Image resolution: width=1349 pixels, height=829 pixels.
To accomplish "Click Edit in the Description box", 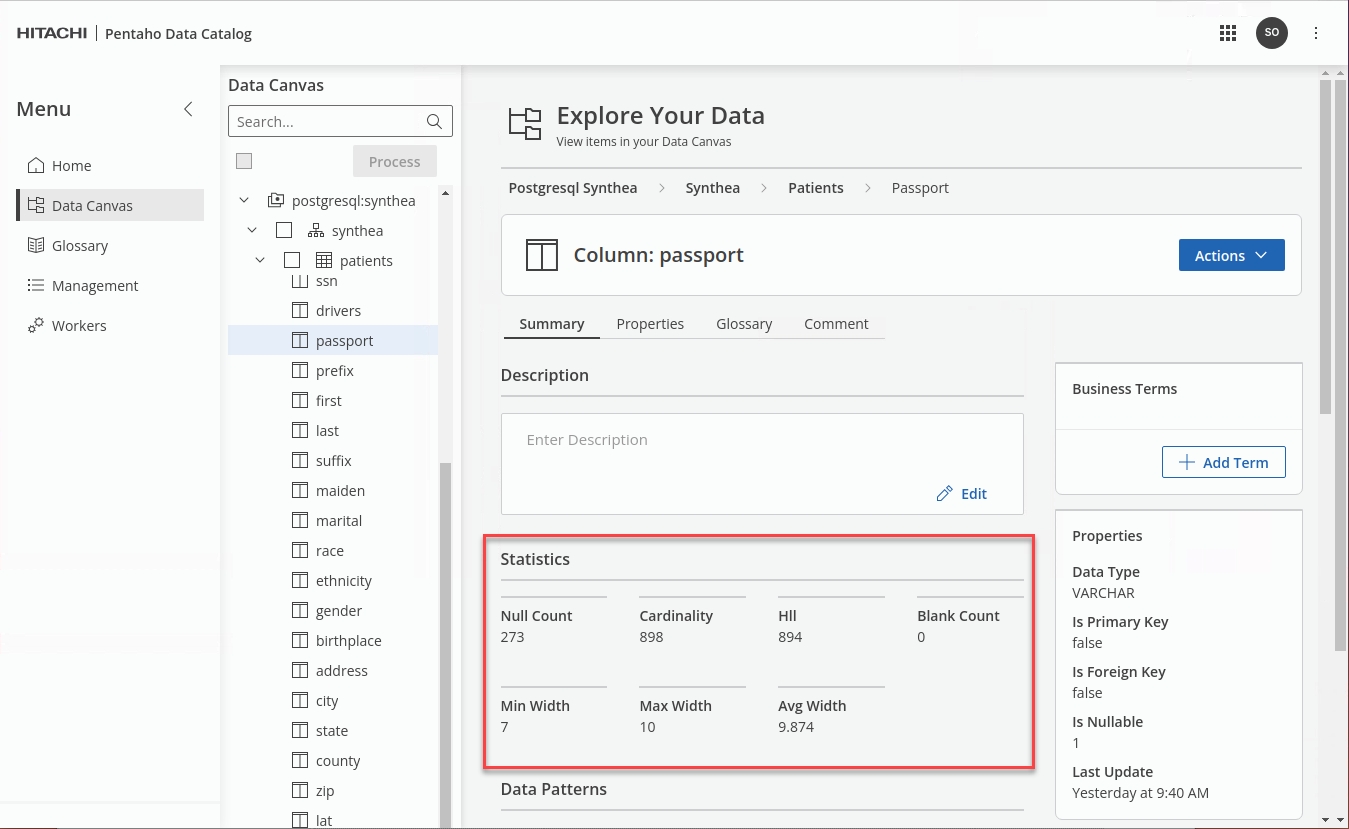I will (962, 494).
